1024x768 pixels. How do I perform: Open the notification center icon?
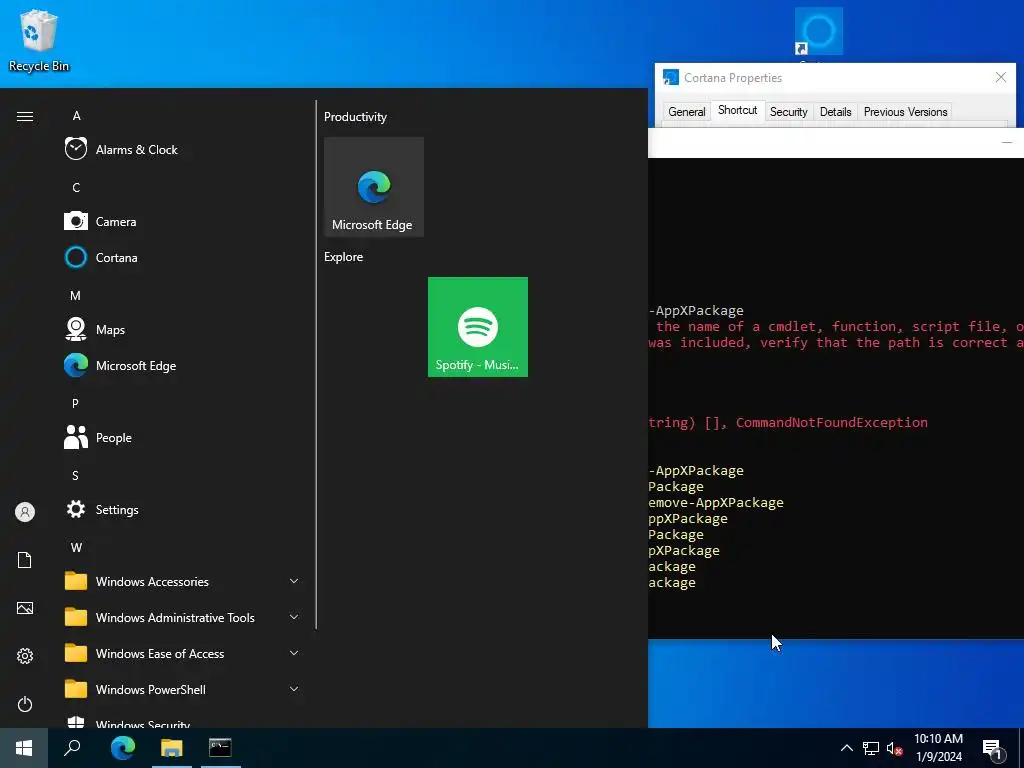(x=992, y=749)
